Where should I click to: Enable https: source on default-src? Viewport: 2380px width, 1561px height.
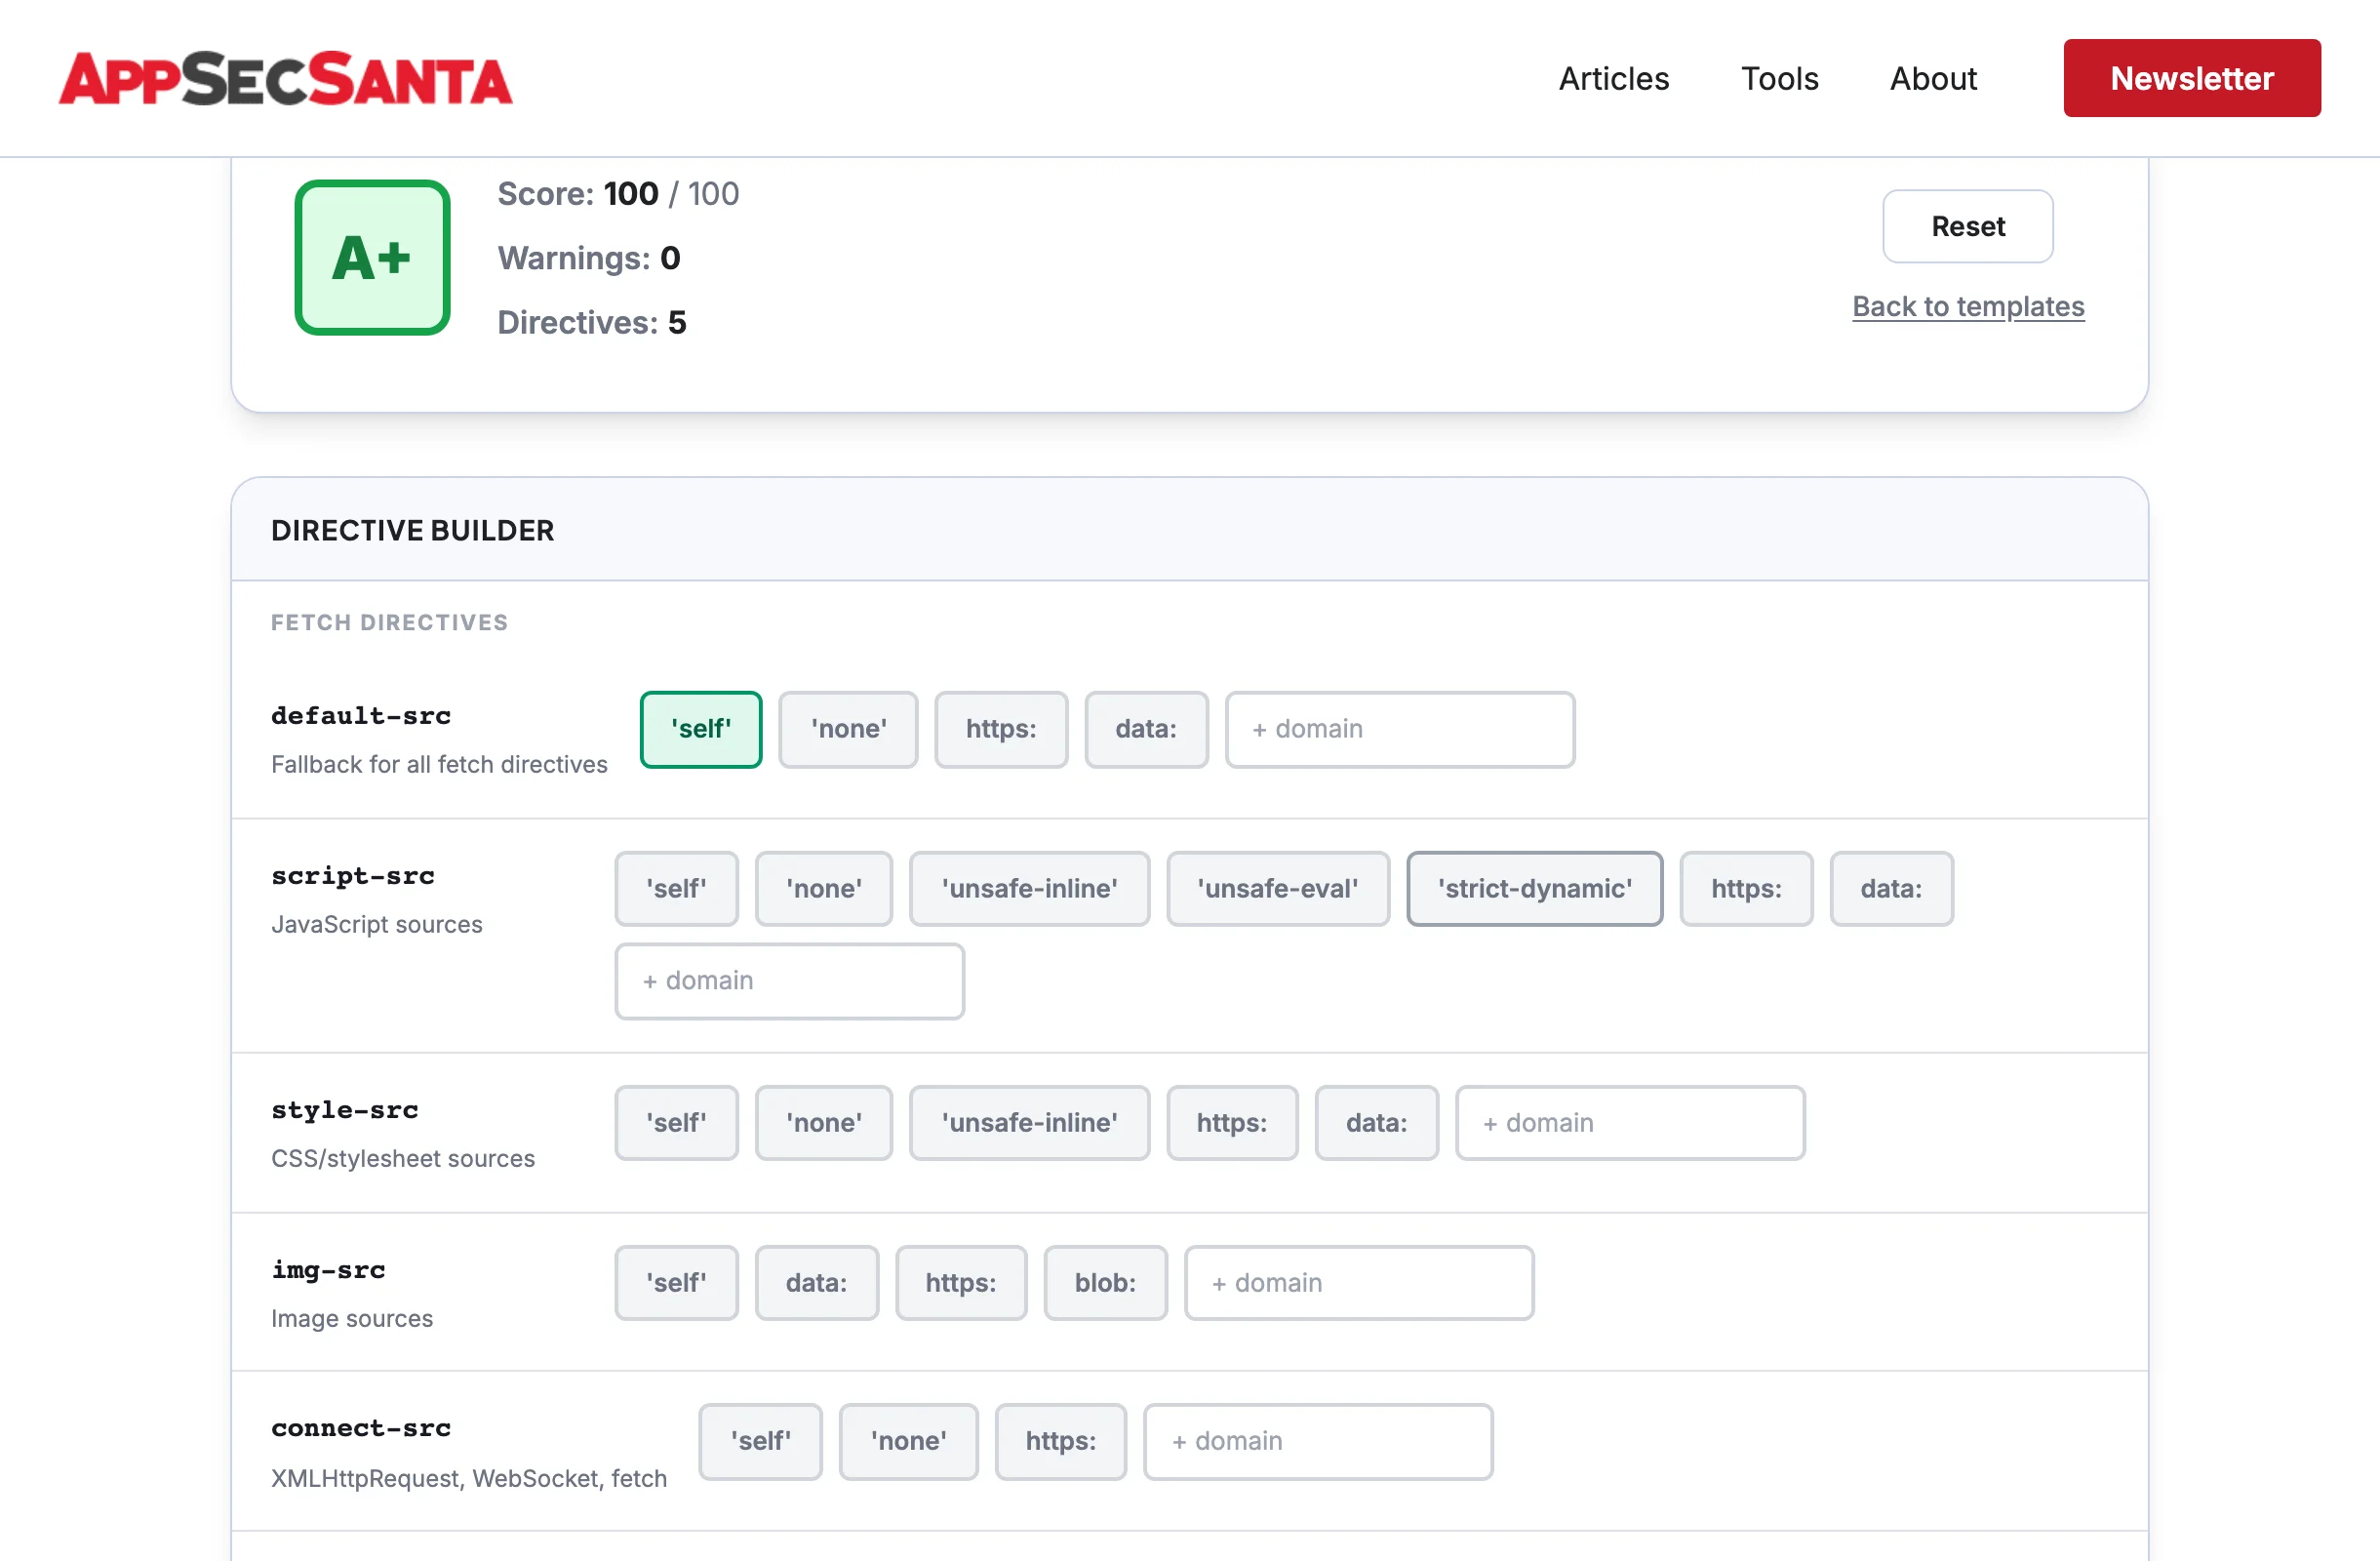coord(1001,729)
